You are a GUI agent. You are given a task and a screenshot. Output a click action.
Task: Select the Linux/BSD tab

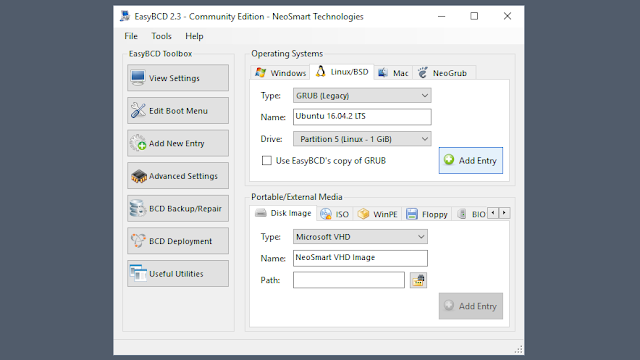click(x=342, y=72)
